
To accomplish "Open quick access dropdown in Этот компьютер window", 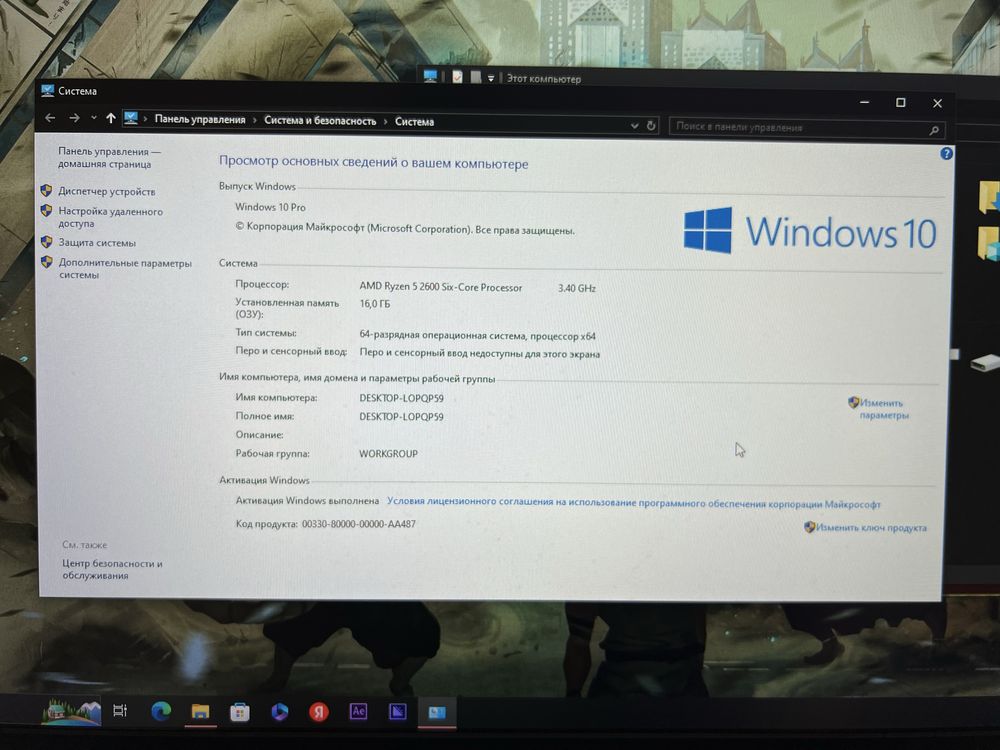I will [490, 78].
